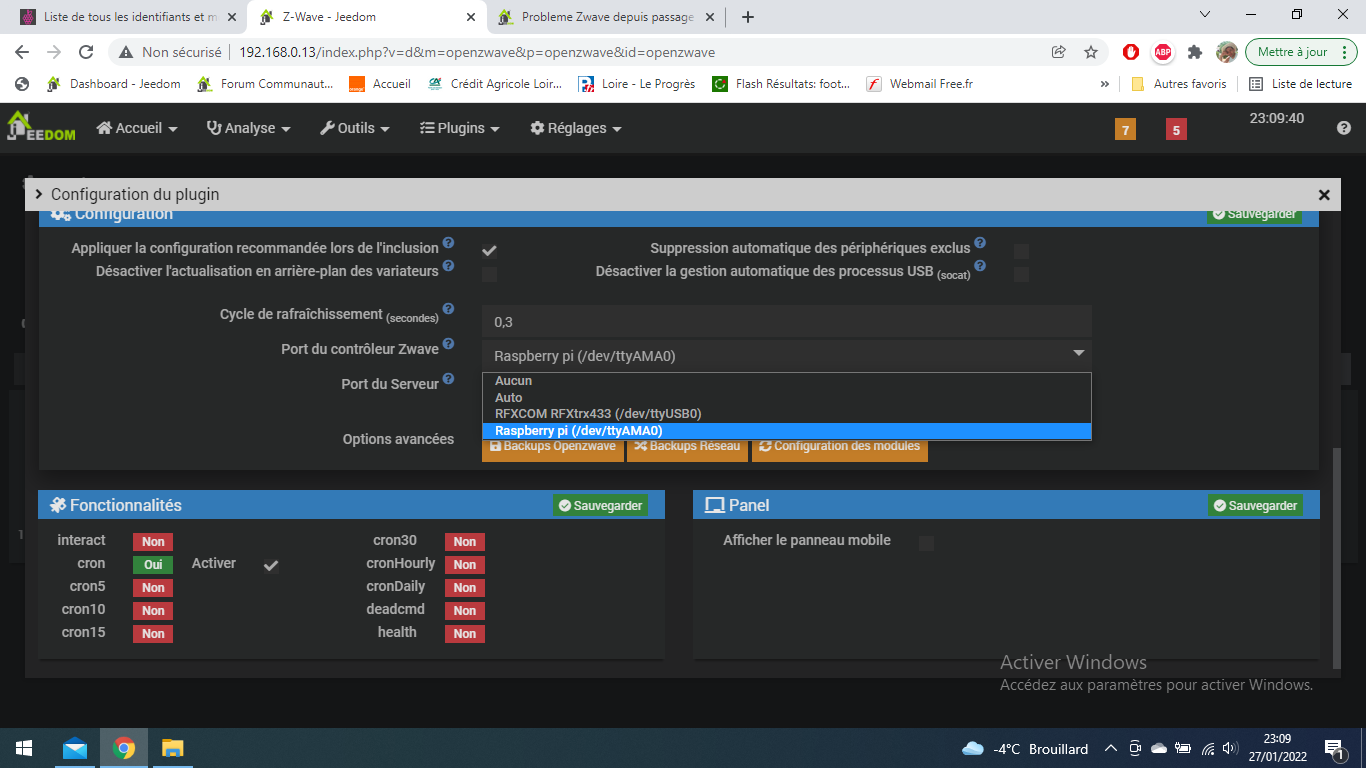Open the Webmail Free.fr bookmark

(x=920, y=84)
